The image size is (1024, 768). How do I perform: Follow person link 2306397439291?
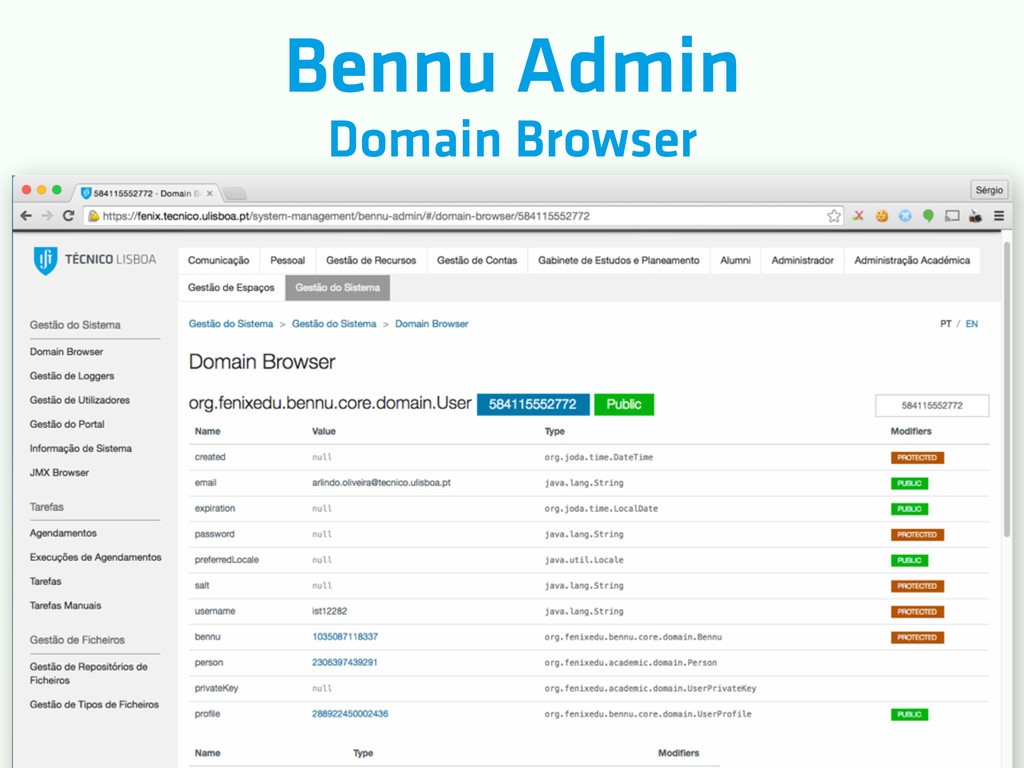(345, 662)
